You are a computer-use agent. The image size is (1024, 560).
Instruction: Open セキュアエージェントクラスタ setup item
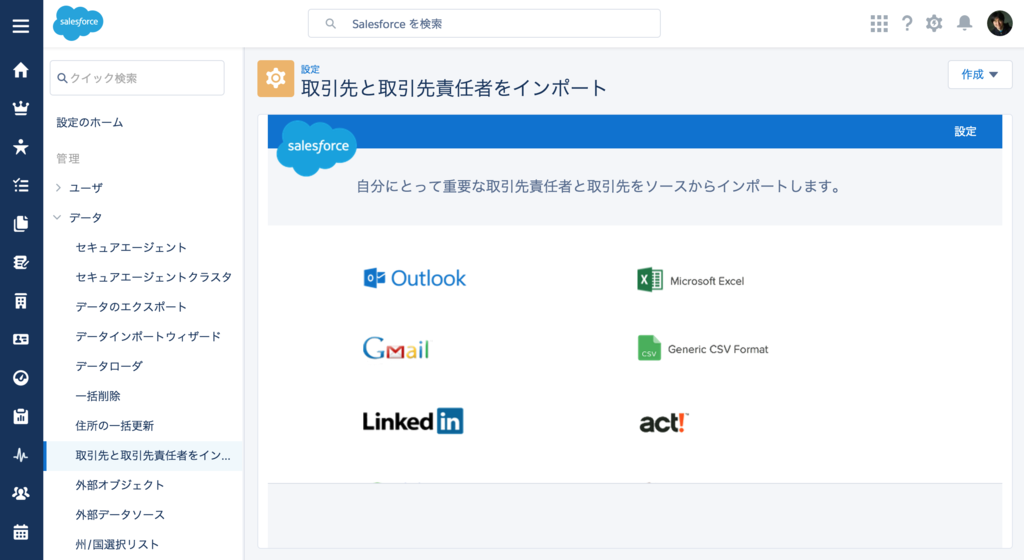coord(153,277)
